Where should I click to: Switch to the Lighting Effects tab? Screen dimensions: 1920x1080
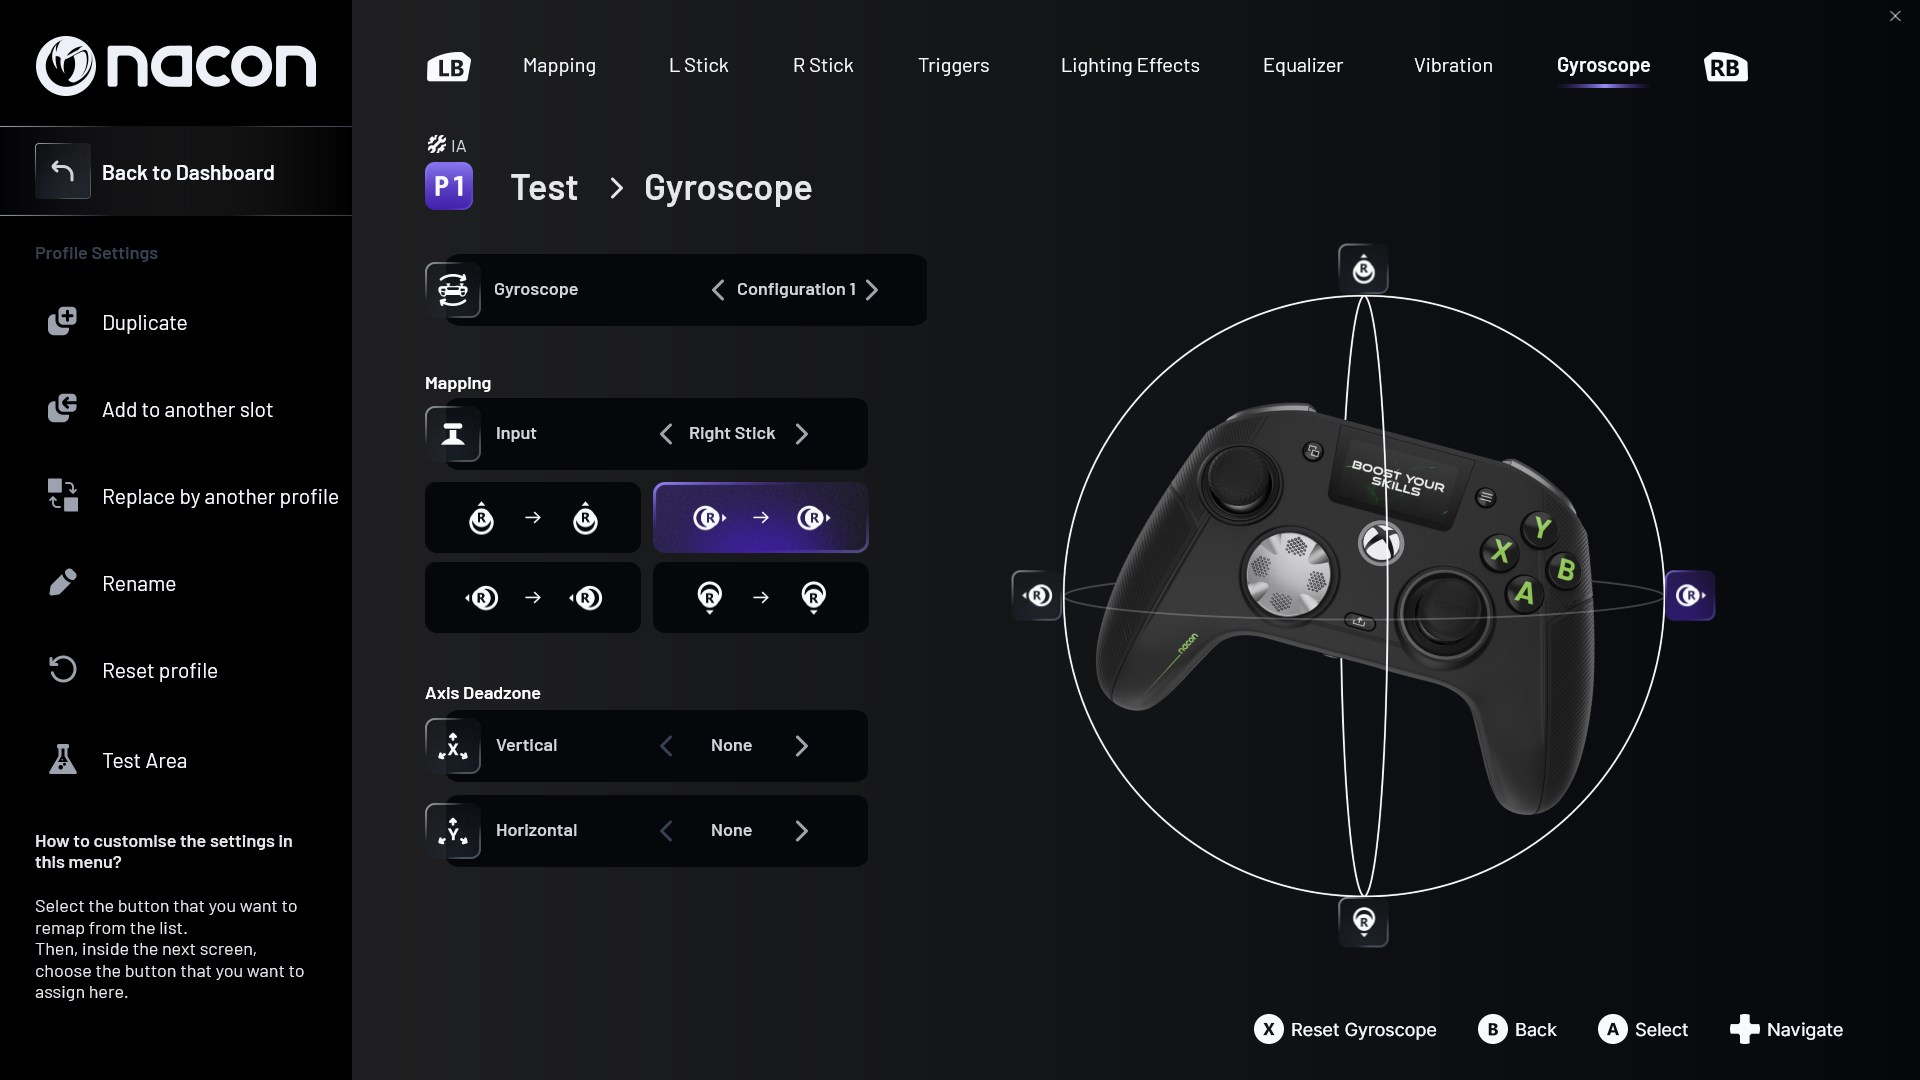1130,65
